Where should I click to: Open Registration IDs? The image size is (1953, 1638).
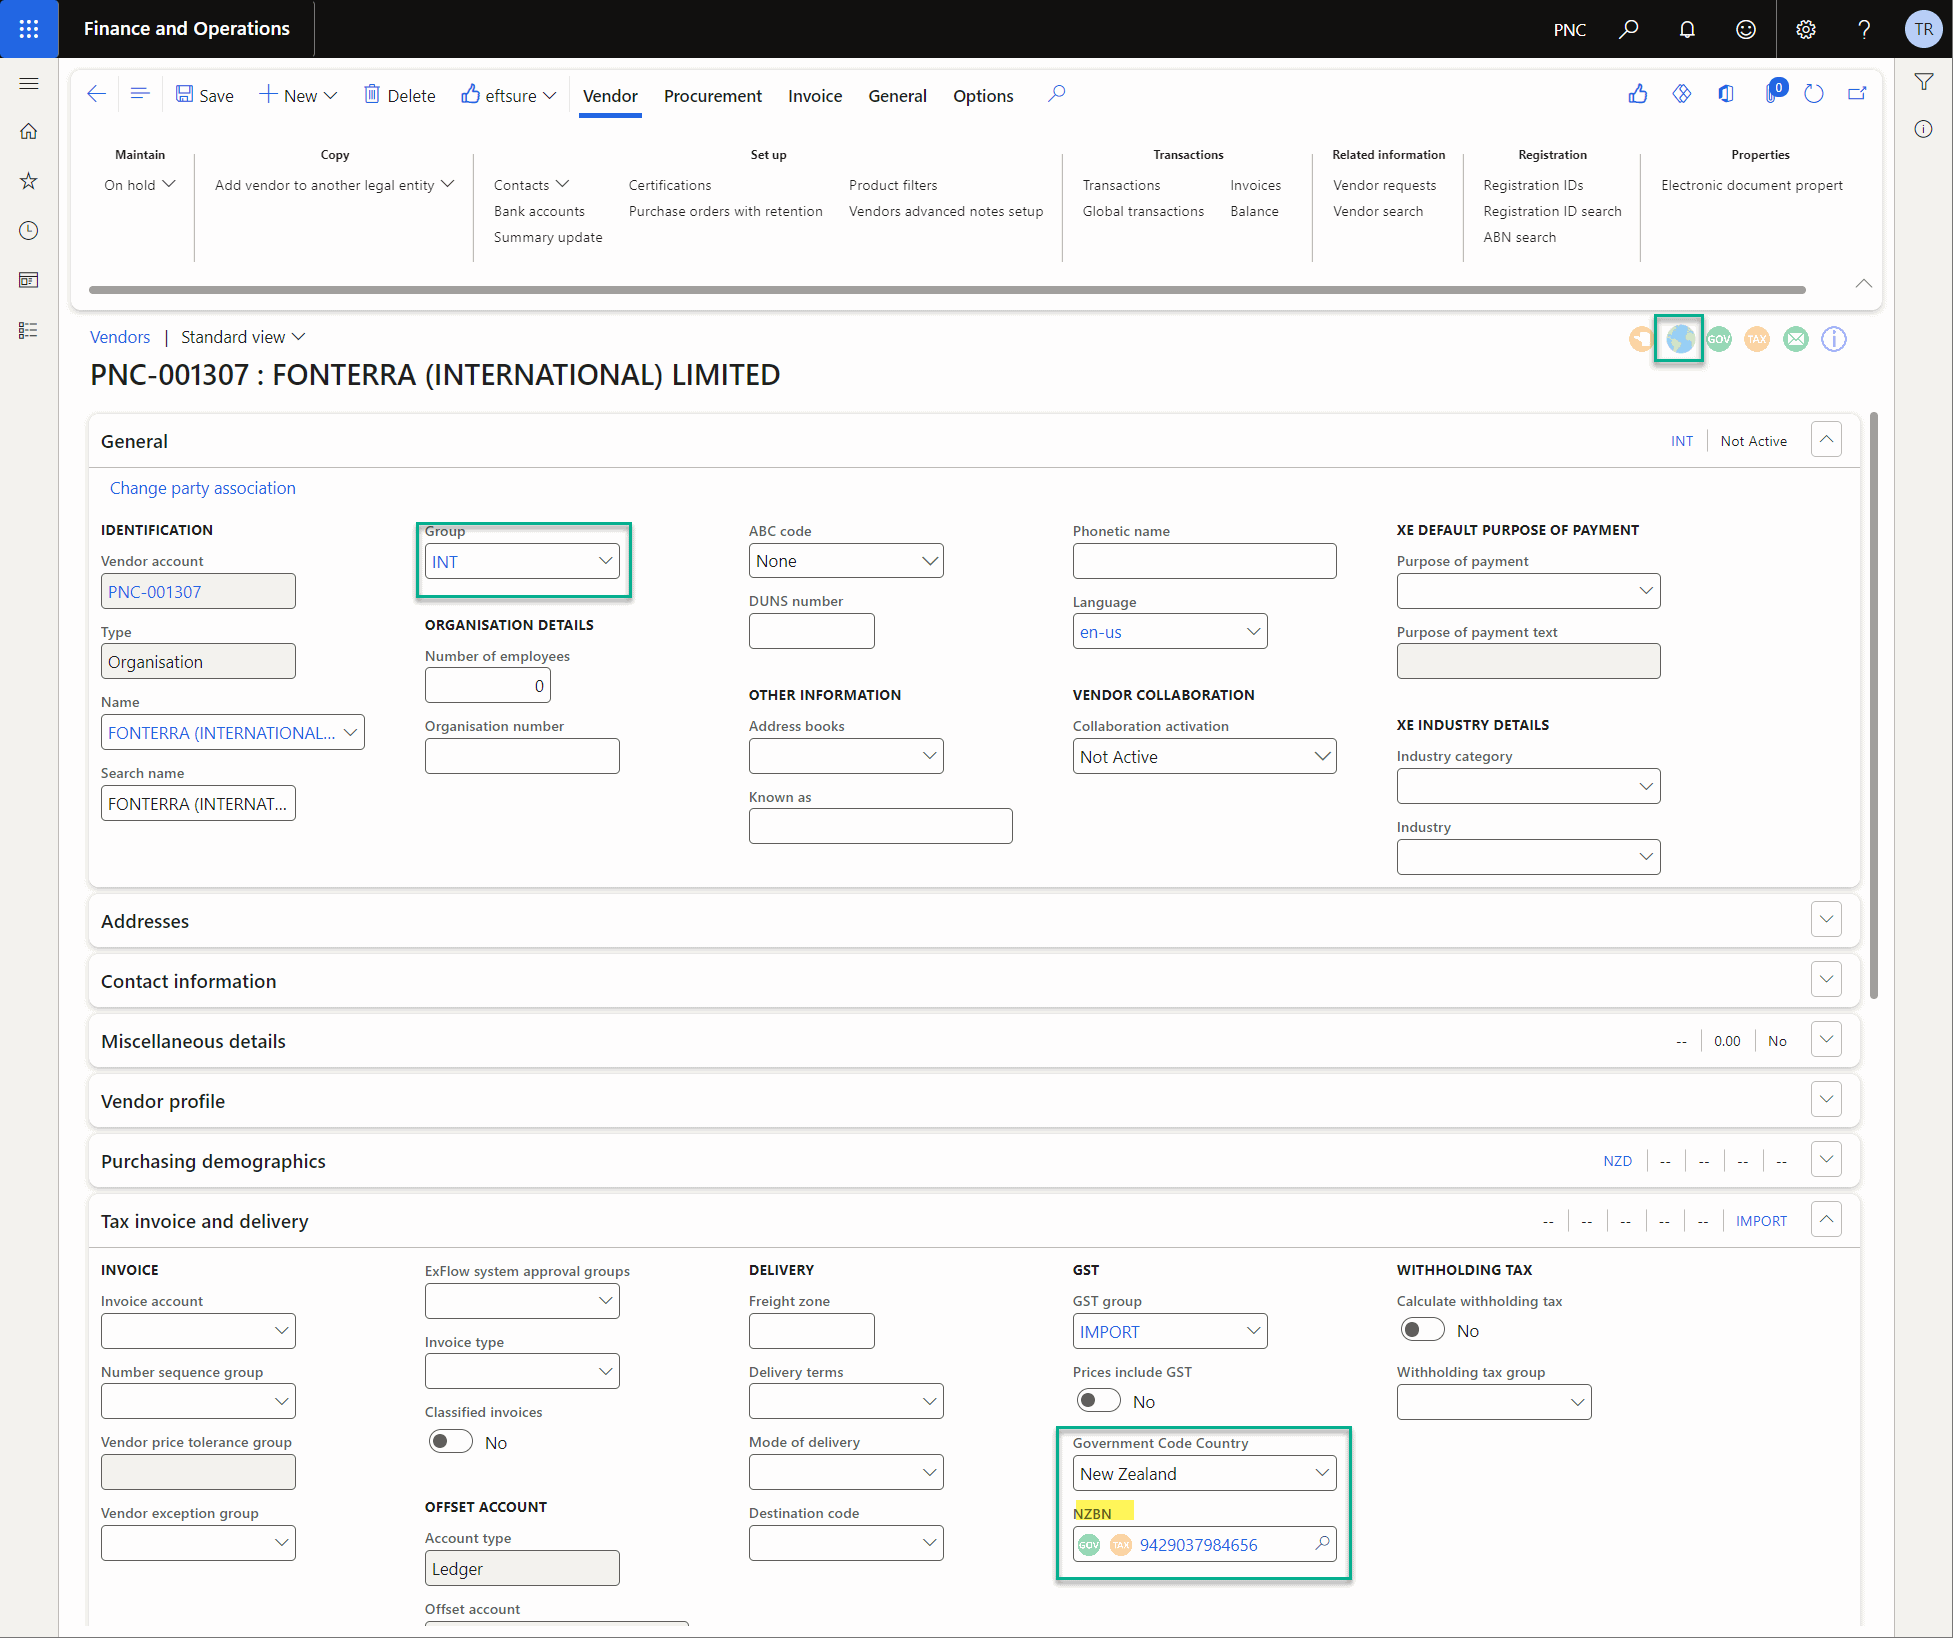[1533, 185]
